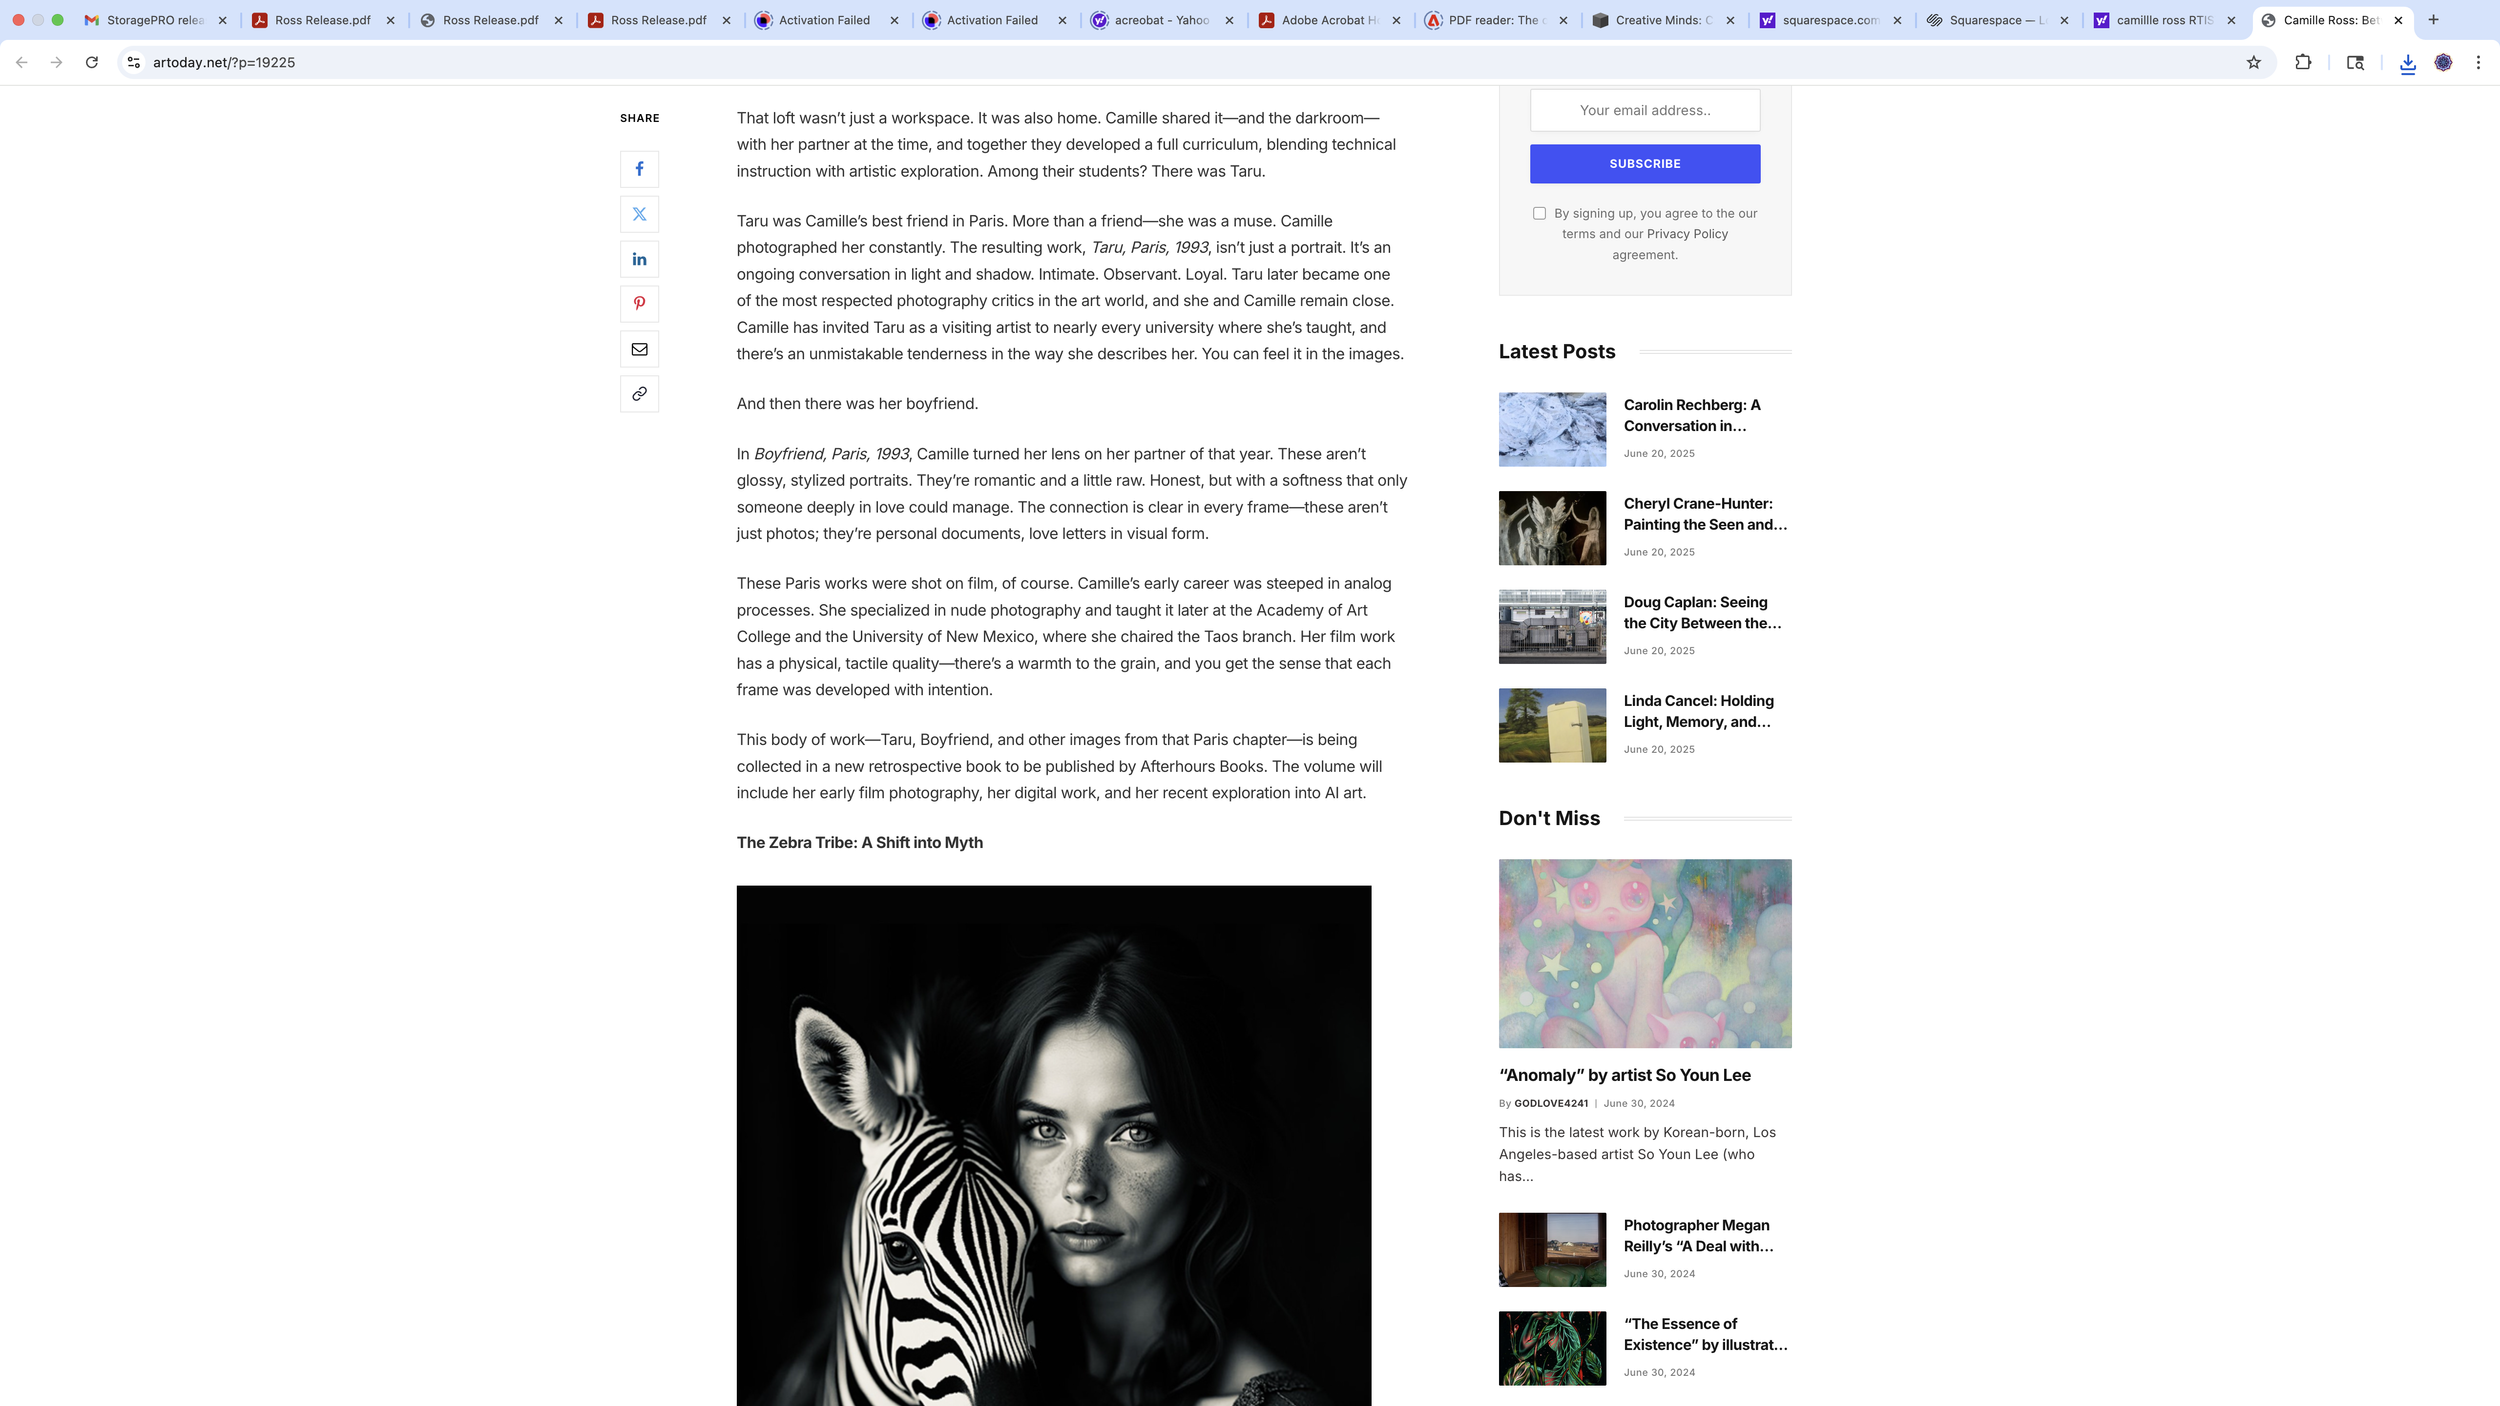
Task: Click the Subscribe button
Action: 1645,164
